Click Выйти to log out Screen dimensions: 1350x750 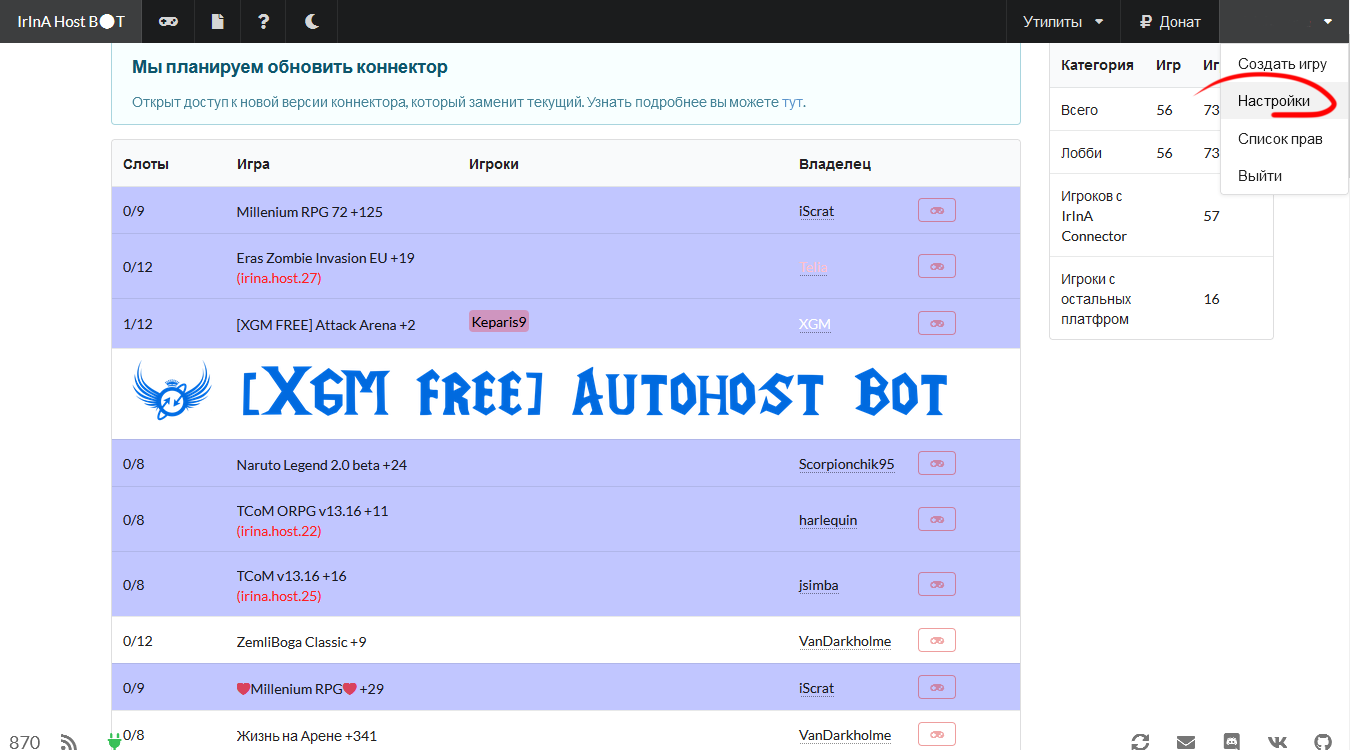click(x=1283, y=176)
